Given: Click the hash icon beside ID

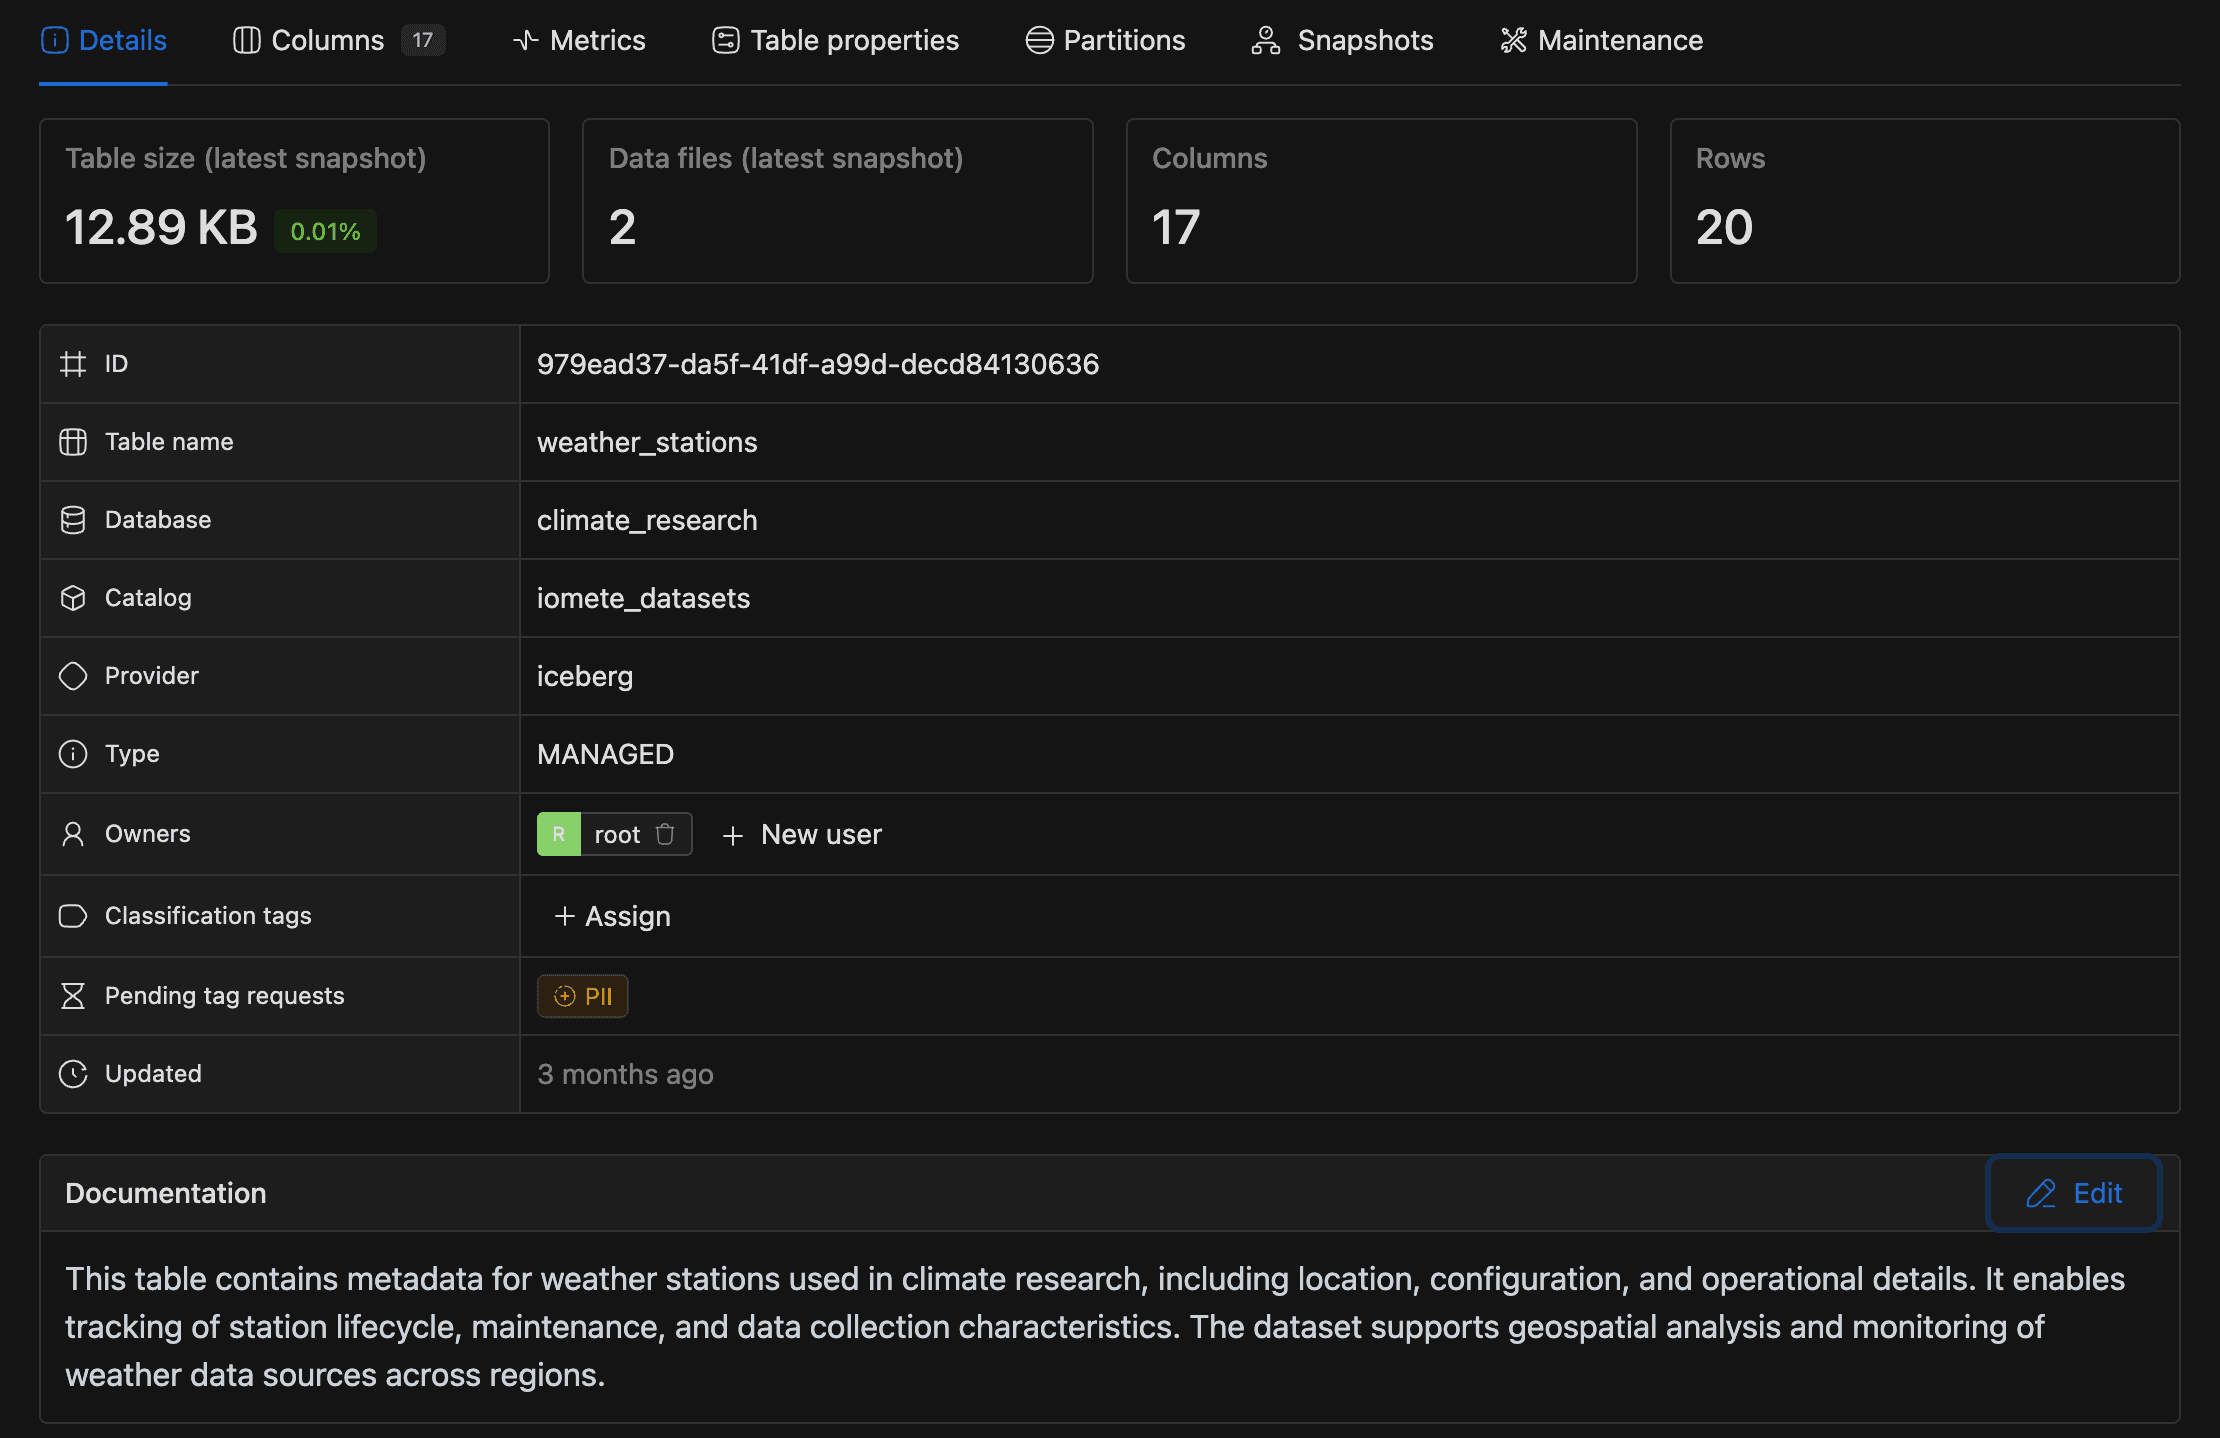Looking at the screenshot, I should pyautogui.click(x=73, y=364).
